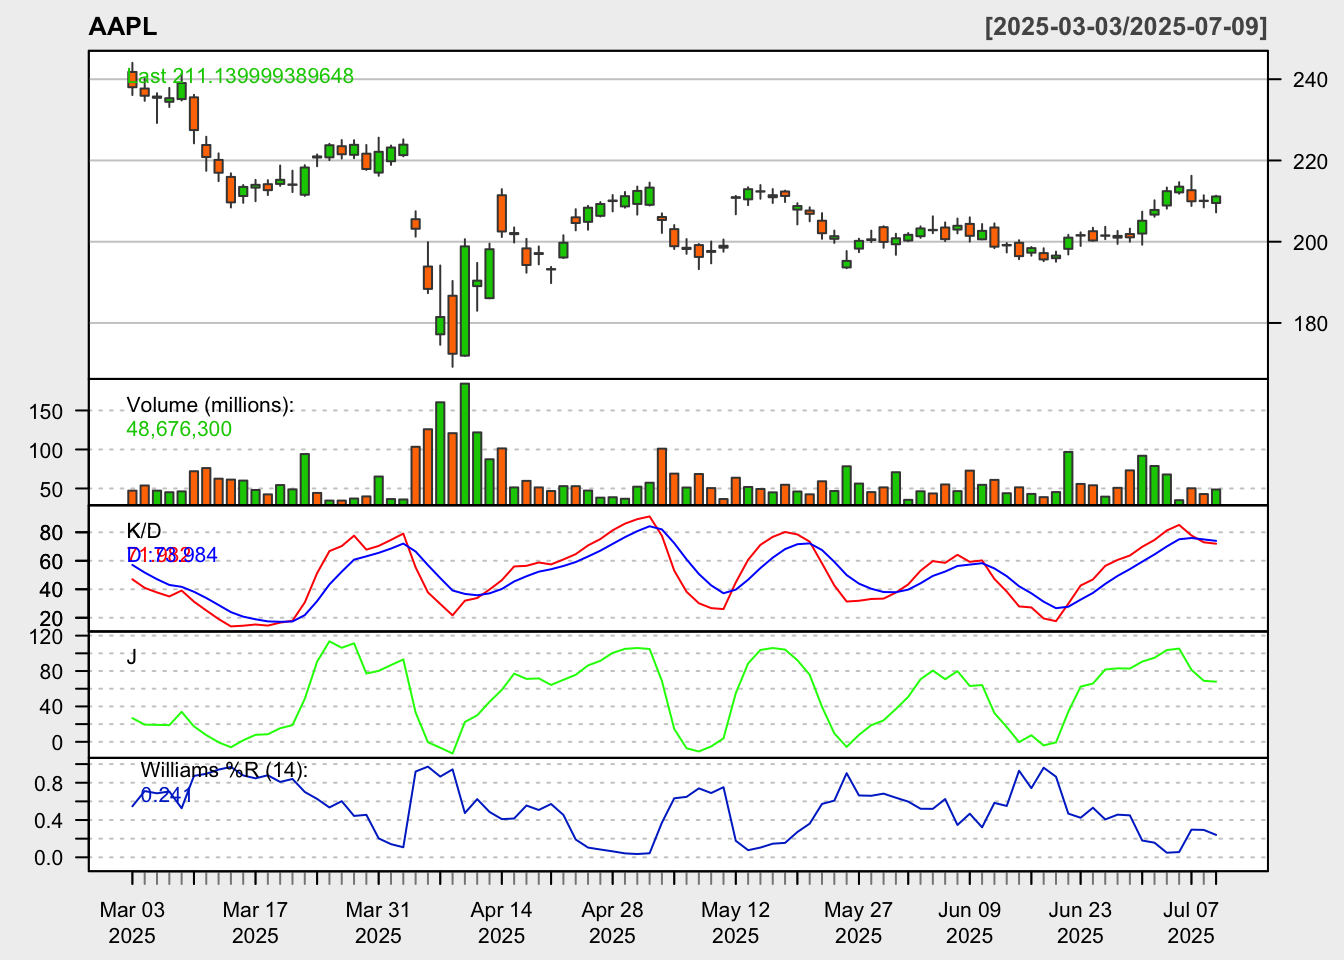
Task: Click the Jun 09 2025 date label
Action: [969, 923]
